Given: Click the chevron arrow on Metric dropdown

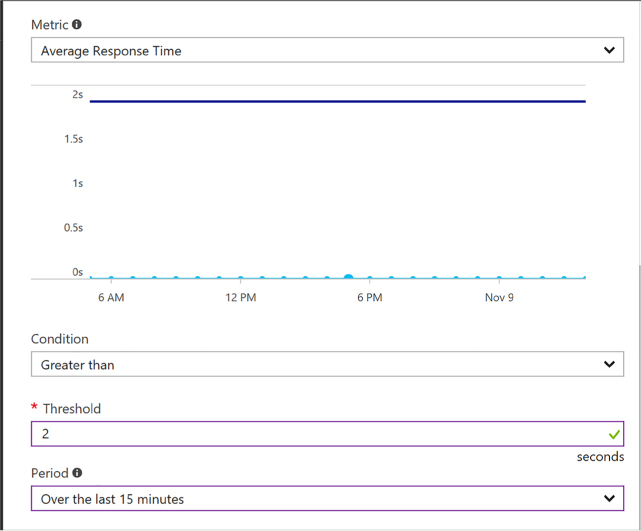Looking at the screenshot, I should click(x=609, y=50).
